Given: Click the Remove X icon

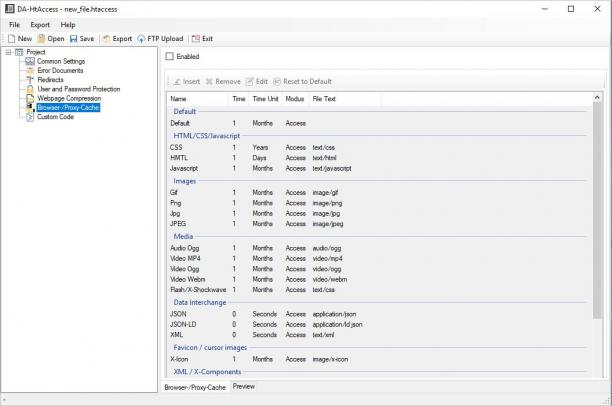Looking at the screenshot, I should pyautogui.click(x=209, y=82).
